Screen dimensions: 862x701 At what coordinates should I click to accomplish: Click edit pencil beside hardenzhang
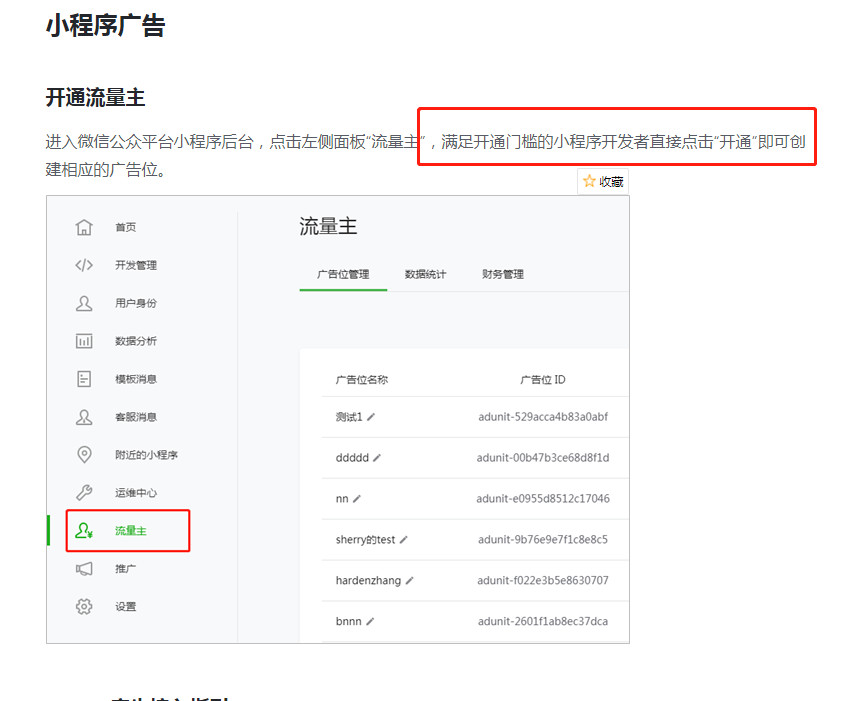pyautogui.click(x=410, y=581)
